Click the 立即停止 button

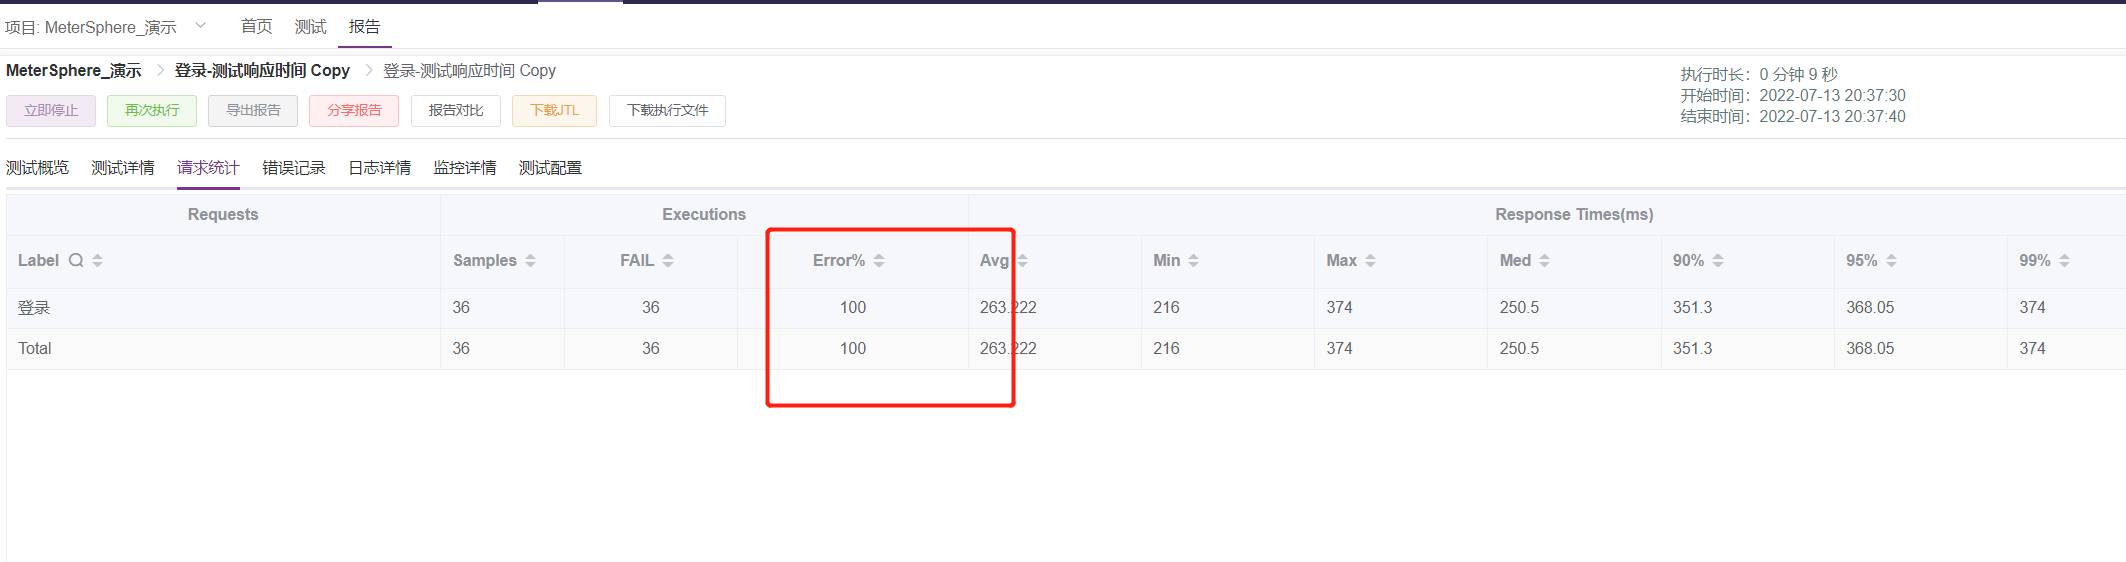tap(51, 110)
